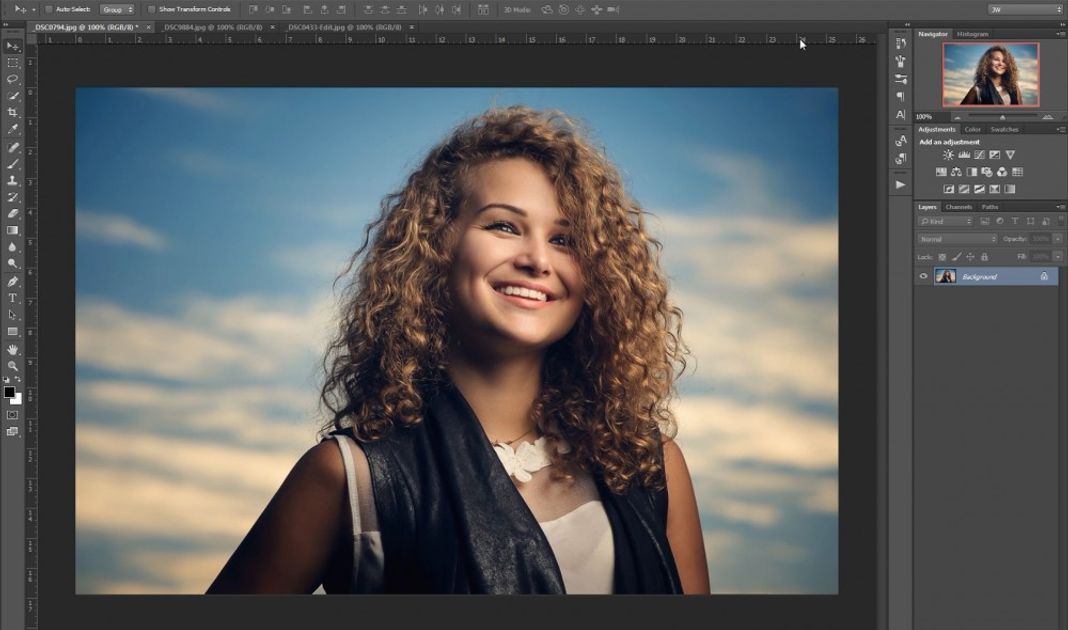Open the workspace switcher dropdown
Viewport: 1068px width, 630px height.
tap(1023, 9)
